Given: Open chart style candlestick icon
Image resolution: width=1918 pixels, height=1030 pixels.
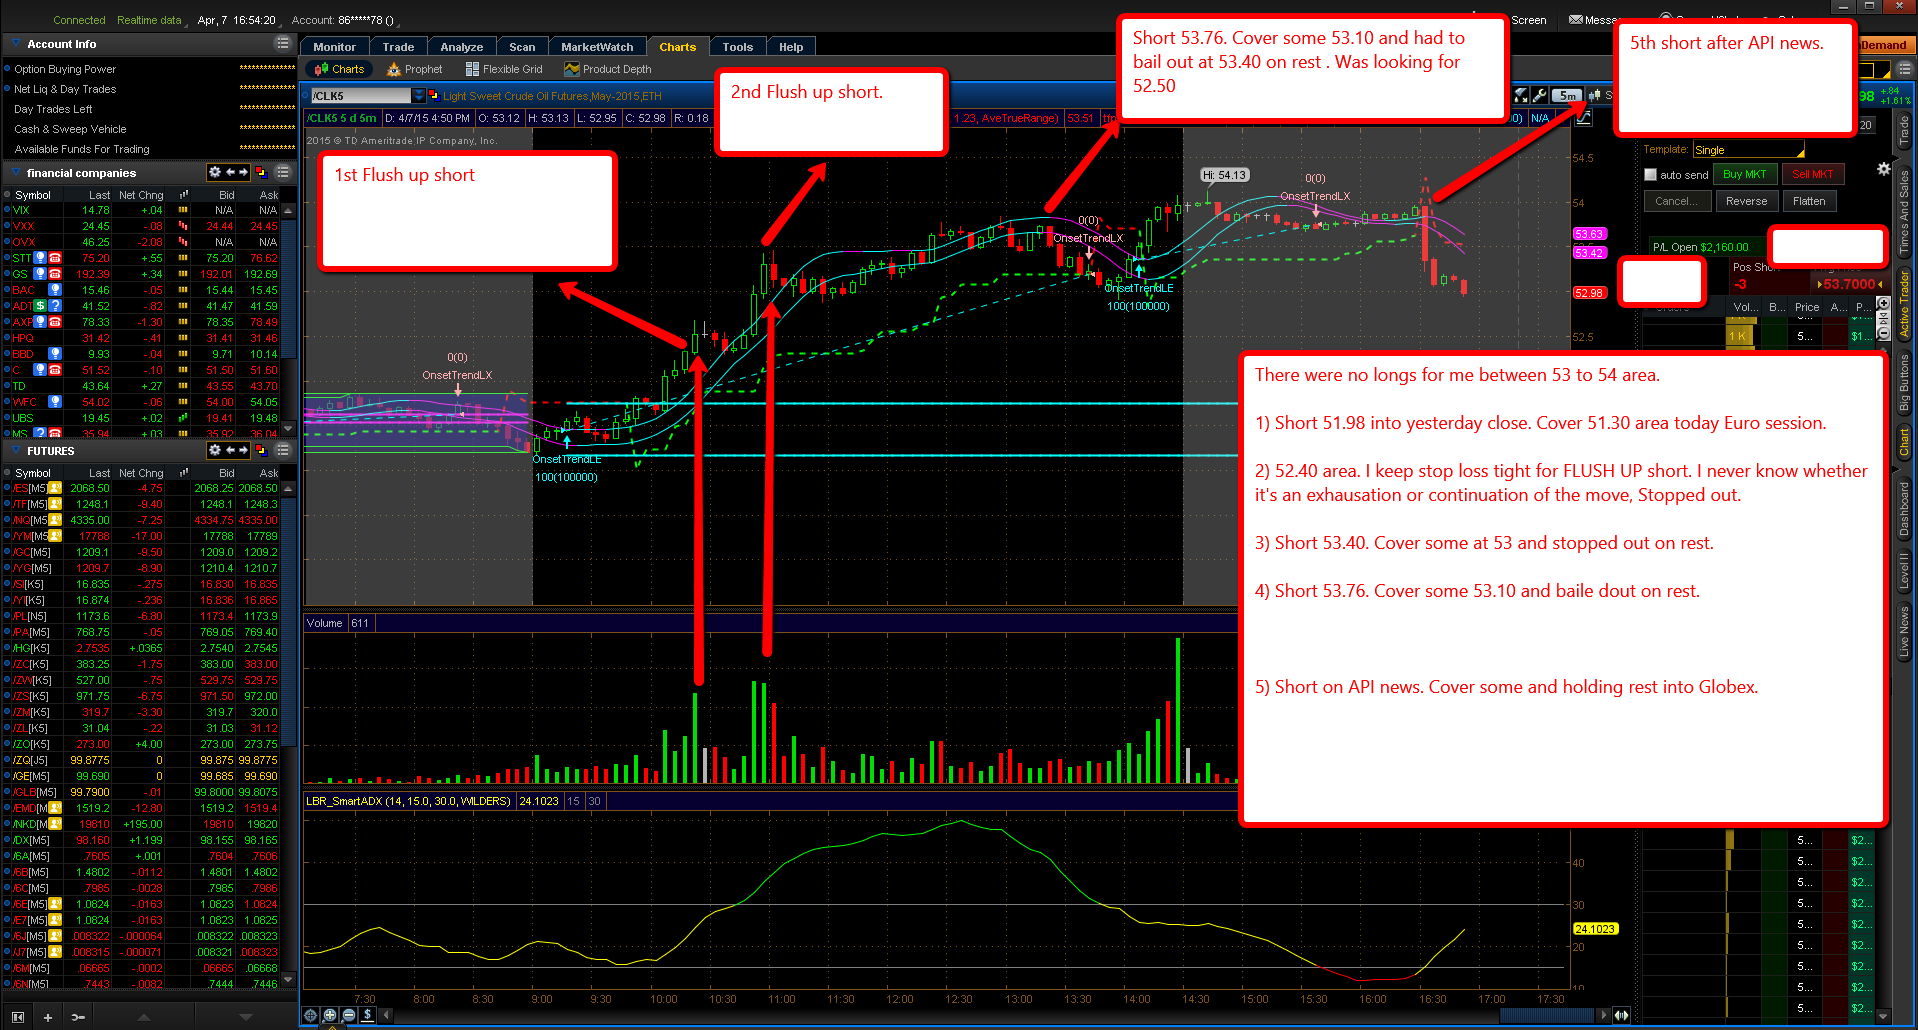Looking at the screenshot, I should (x=1594, y=95).
